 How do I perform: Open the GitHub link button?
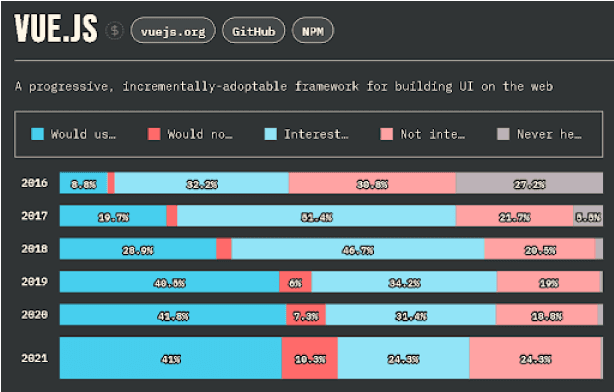pyautogui.click(x=253, y=31)
